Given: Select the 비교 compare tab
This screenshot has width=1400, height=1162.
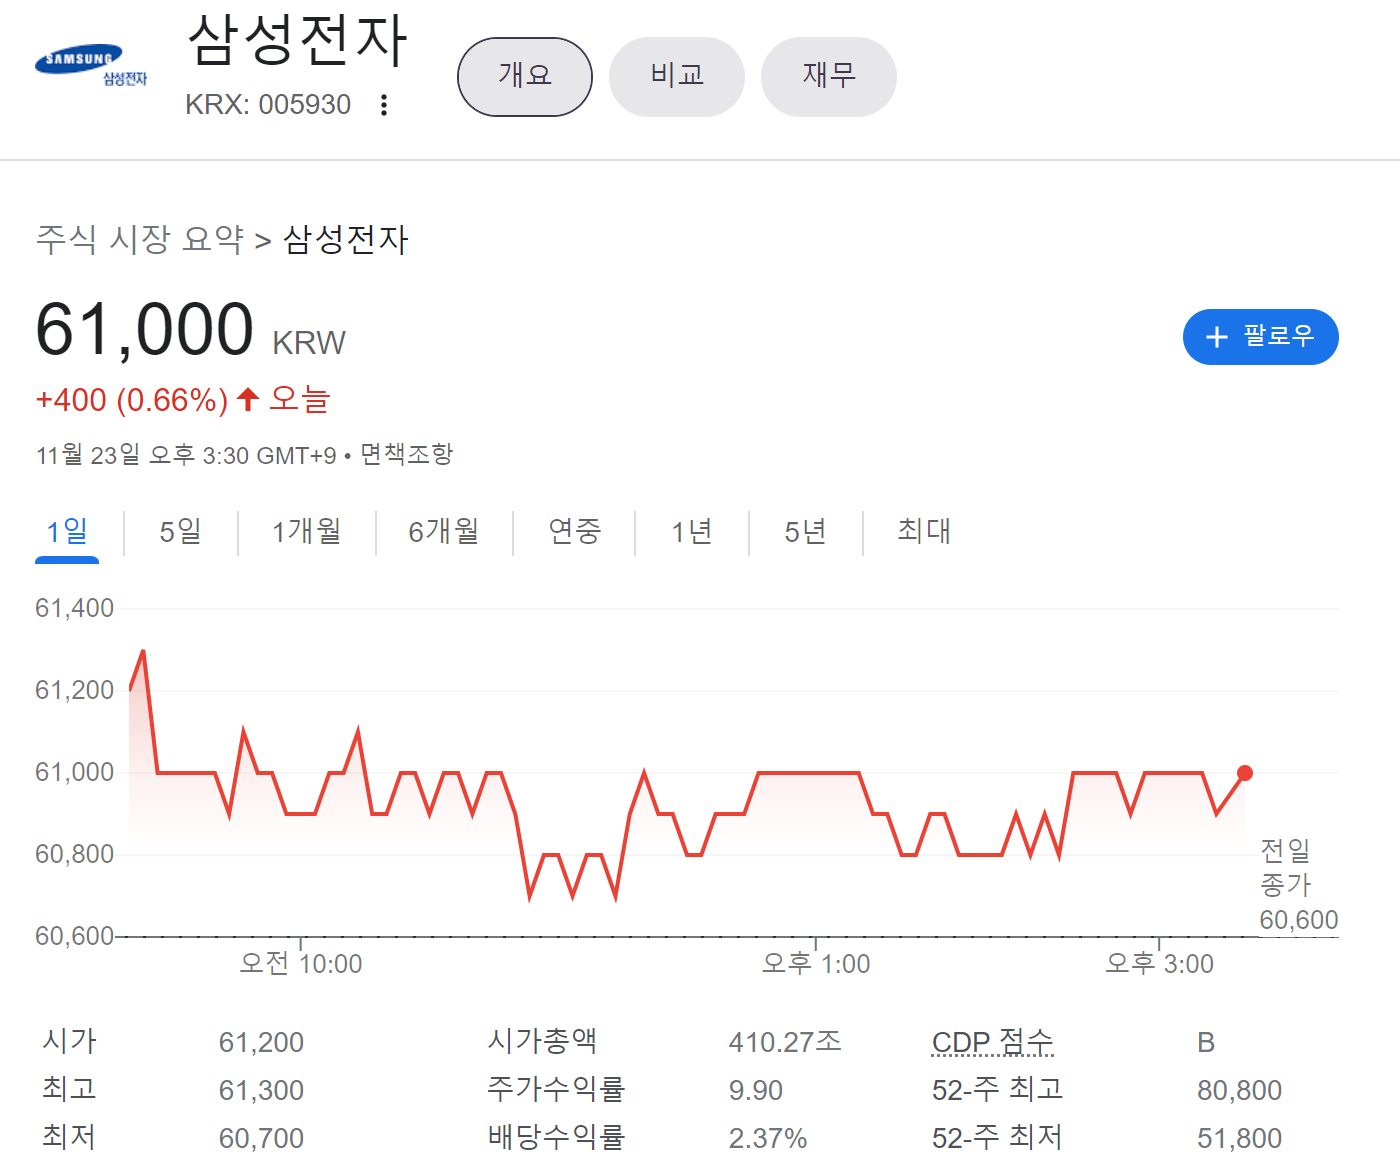Looking at the screenshot, I should click(677, 77).
